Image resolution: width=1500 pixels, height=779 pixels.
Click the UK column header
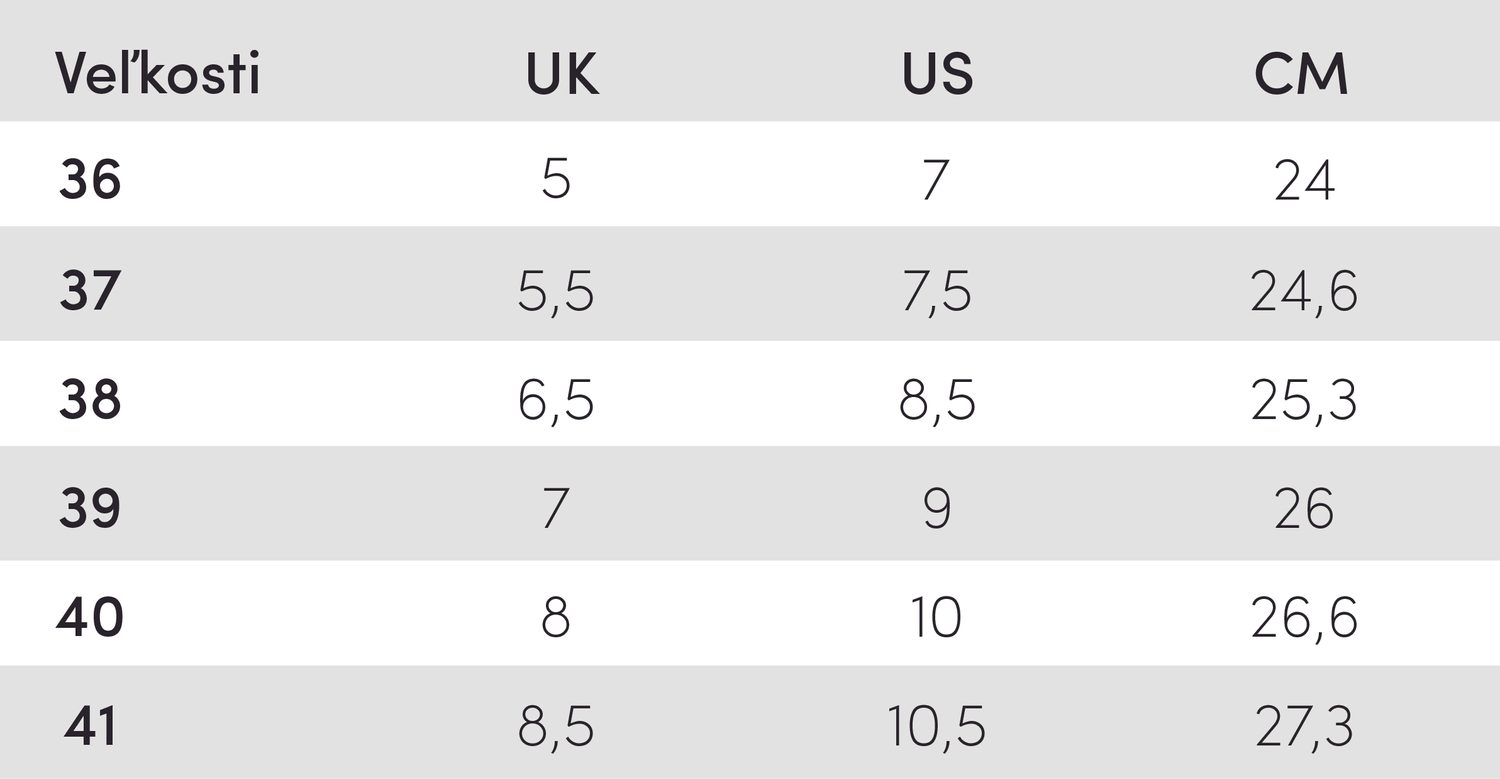pos(563,75)
